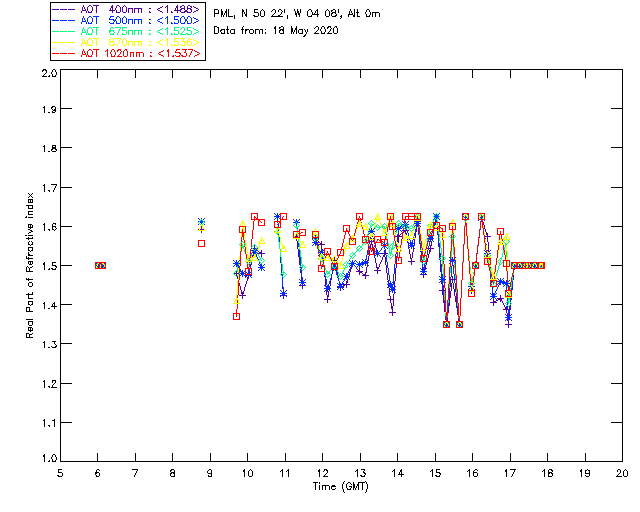The image size is (640, 512).
Task: Click the time-axis tick label '16'
Action: point(472,473)
